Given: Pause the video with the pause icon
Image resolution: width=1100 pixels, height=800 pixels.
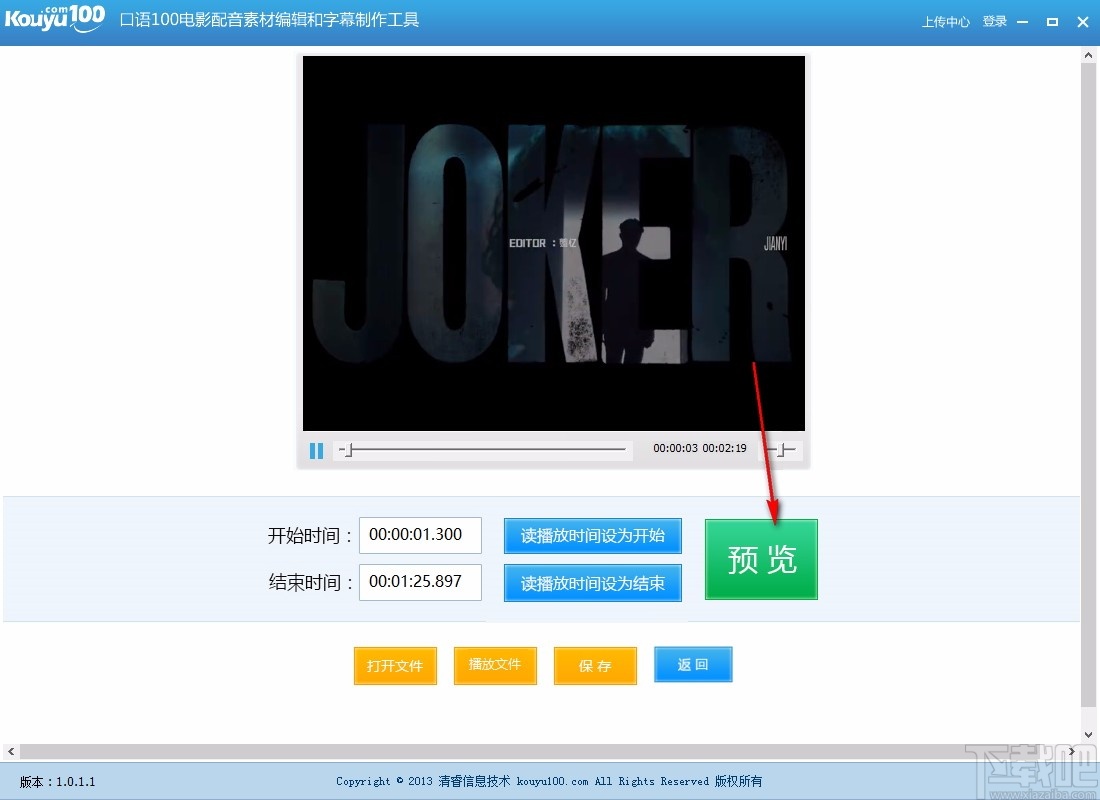Looking at the screenshot, I should [x=316, y=450].
